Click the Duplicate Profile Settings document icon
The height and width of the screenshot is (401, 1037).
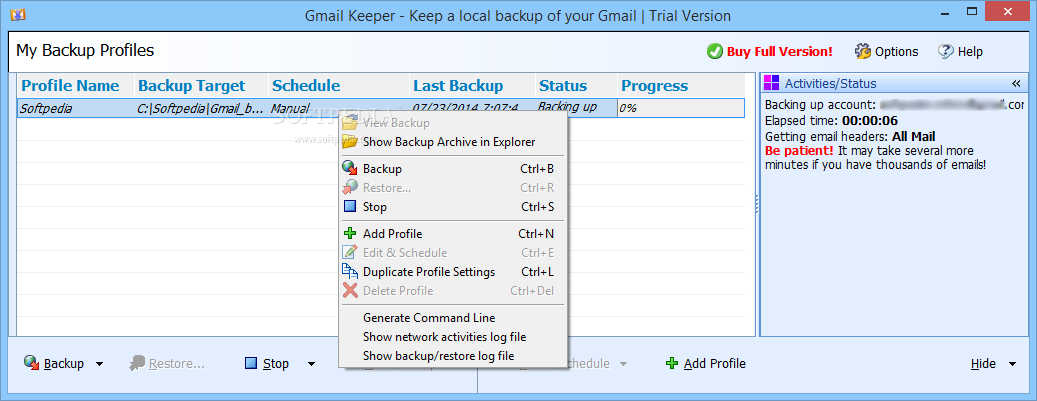[x=350, y=272]
